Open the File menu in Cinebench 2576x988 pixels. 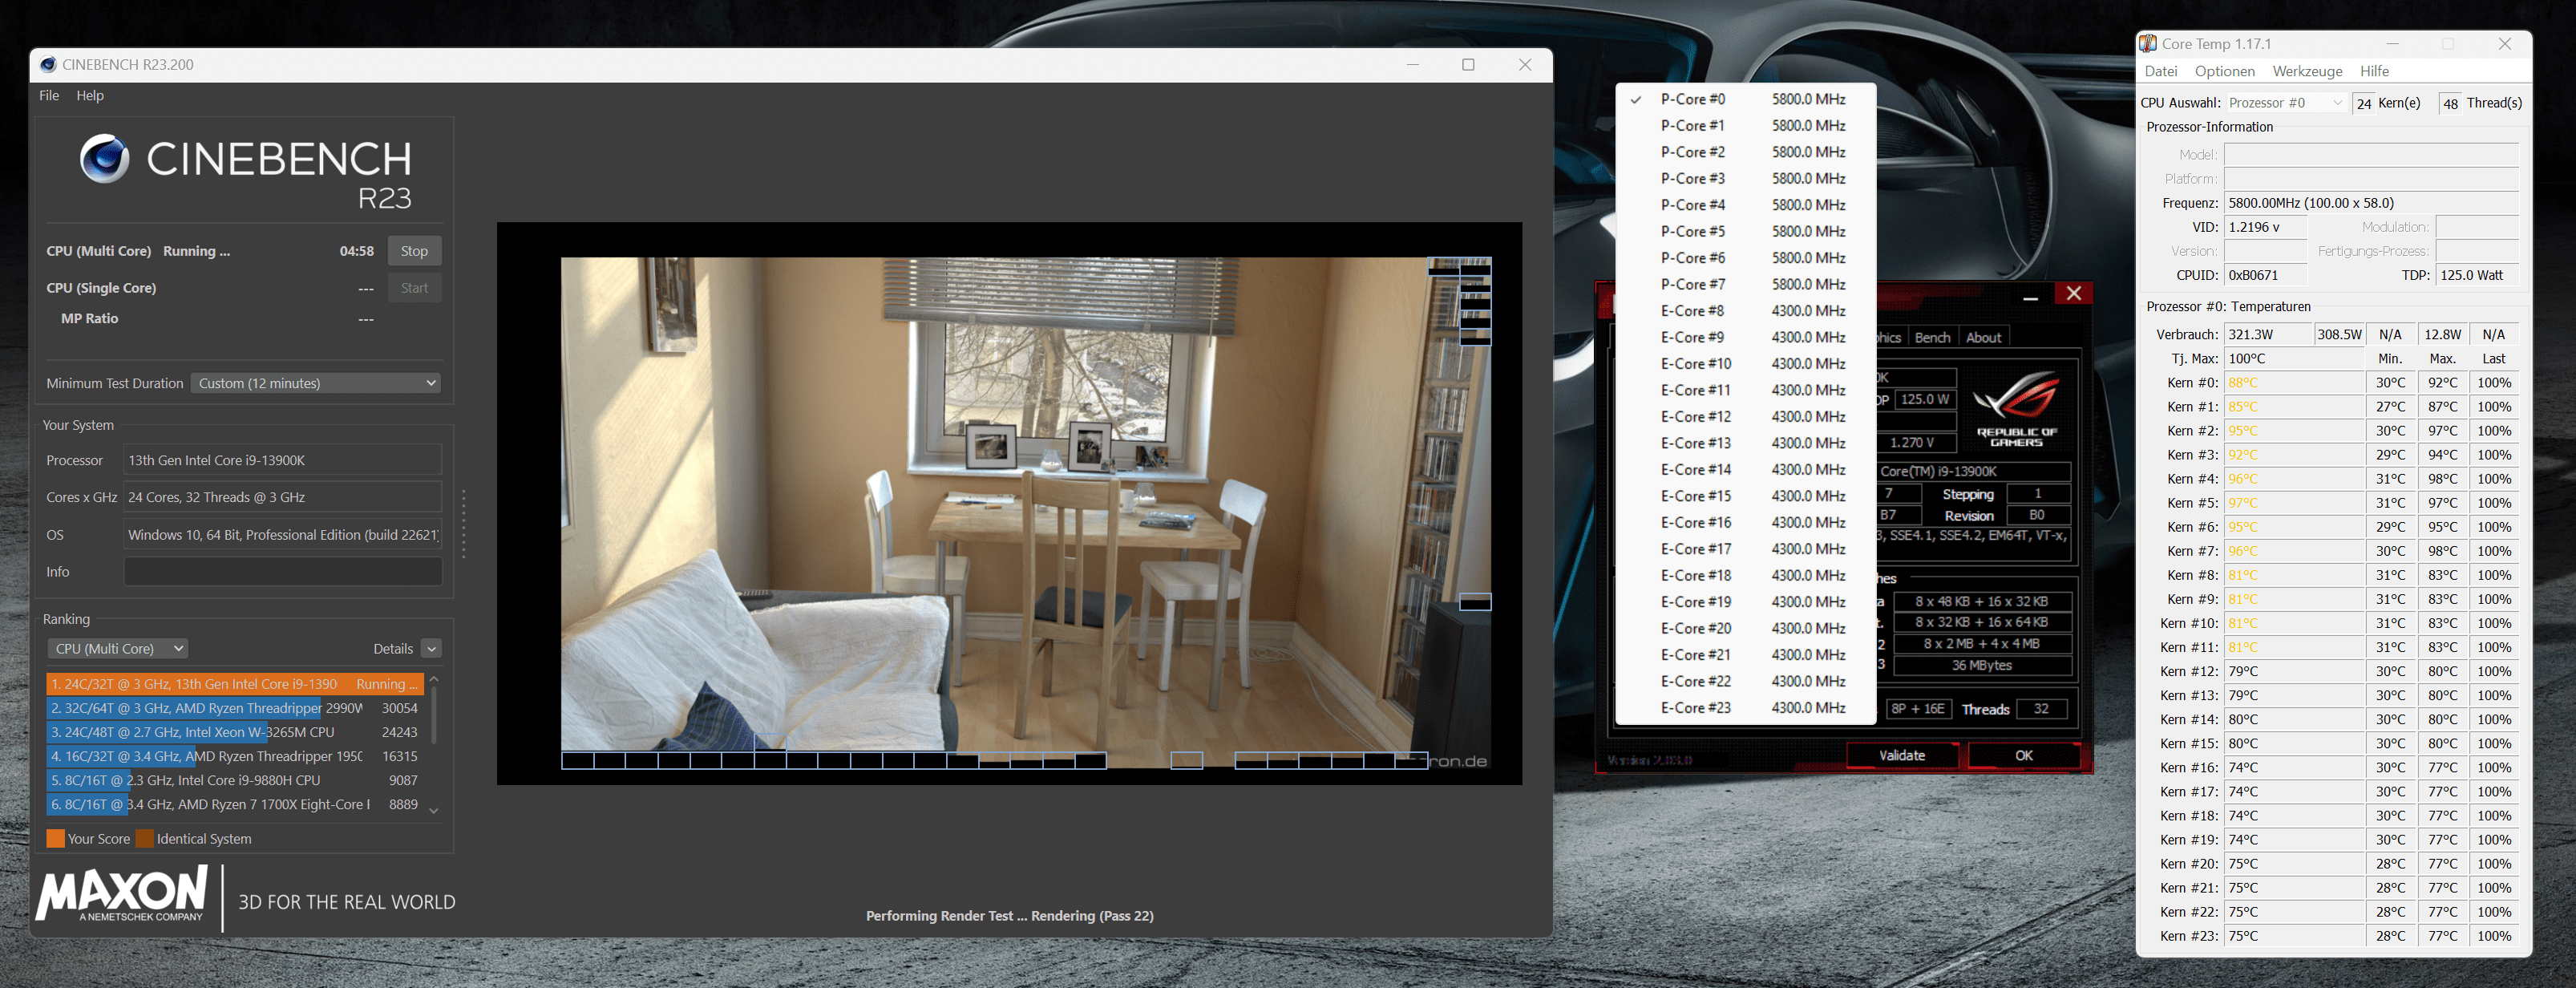point(49,95)
